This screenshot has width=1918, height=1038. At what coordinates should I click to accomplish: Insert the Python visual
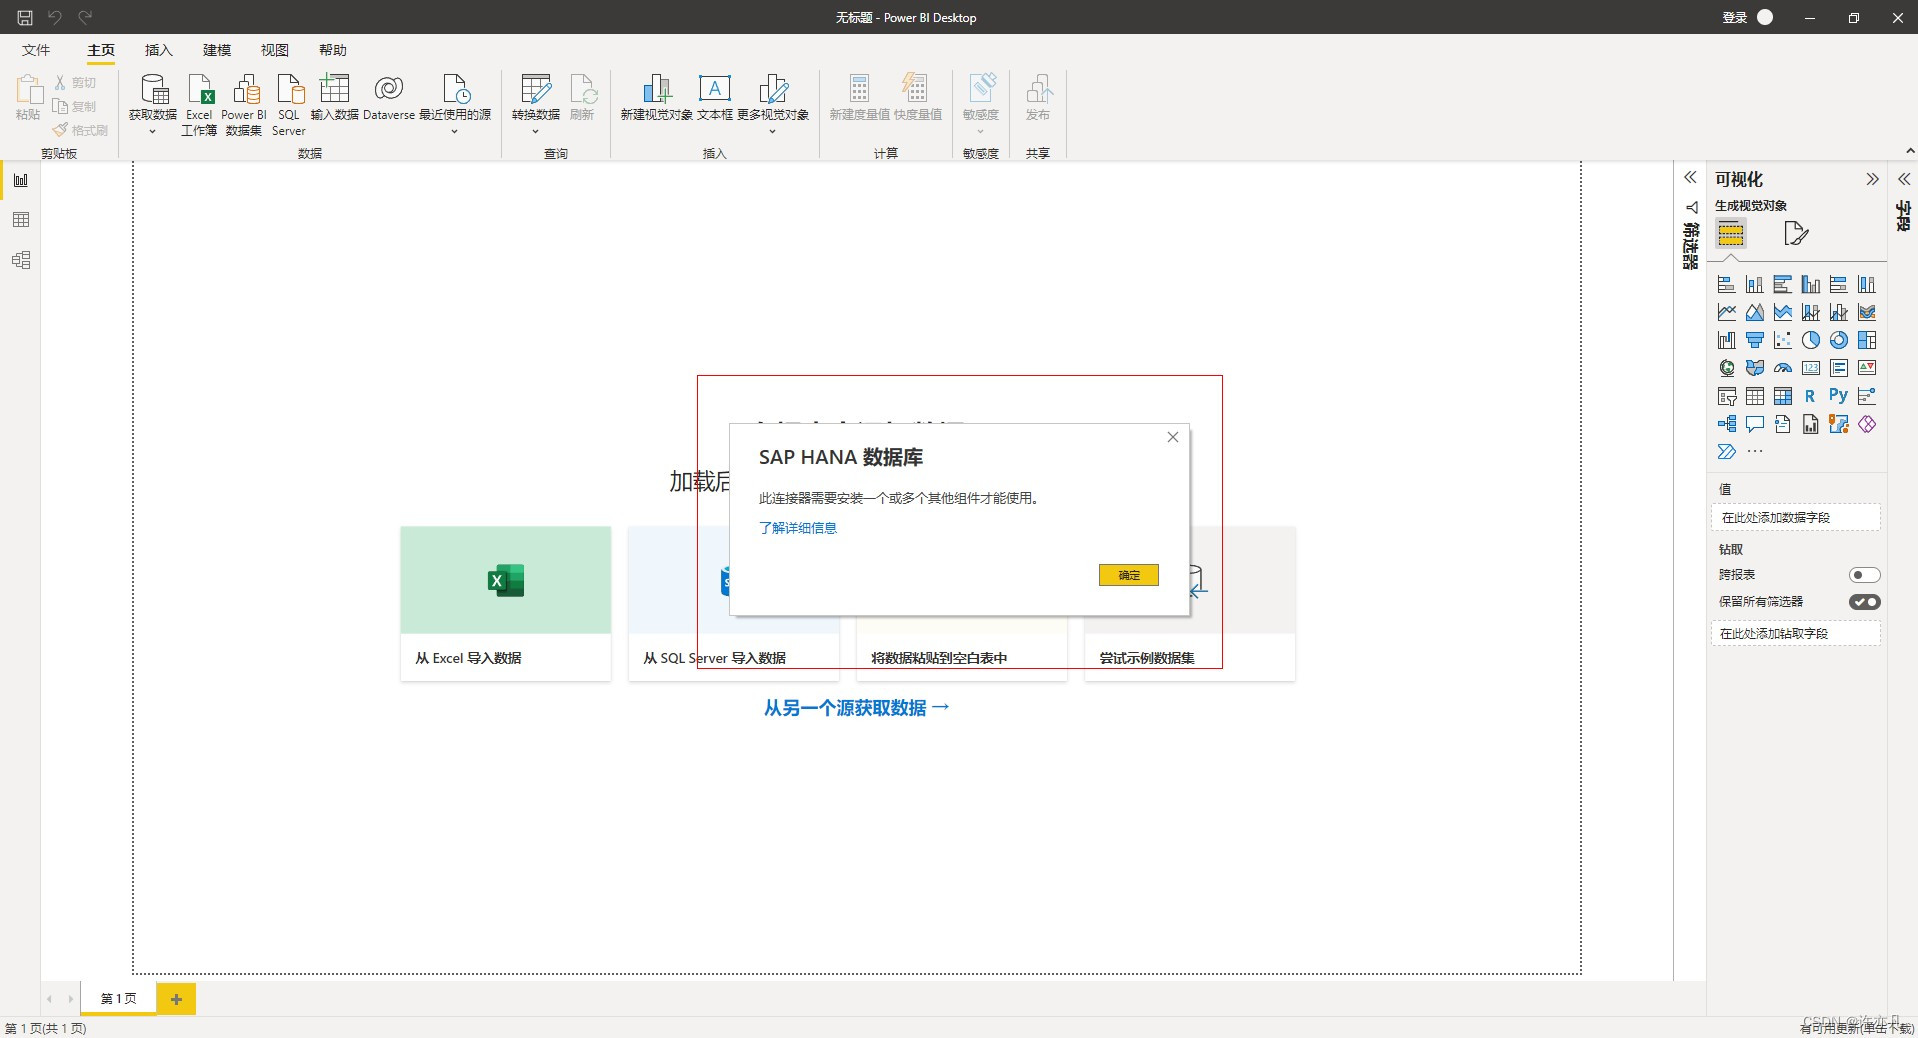click(1838, 396)
